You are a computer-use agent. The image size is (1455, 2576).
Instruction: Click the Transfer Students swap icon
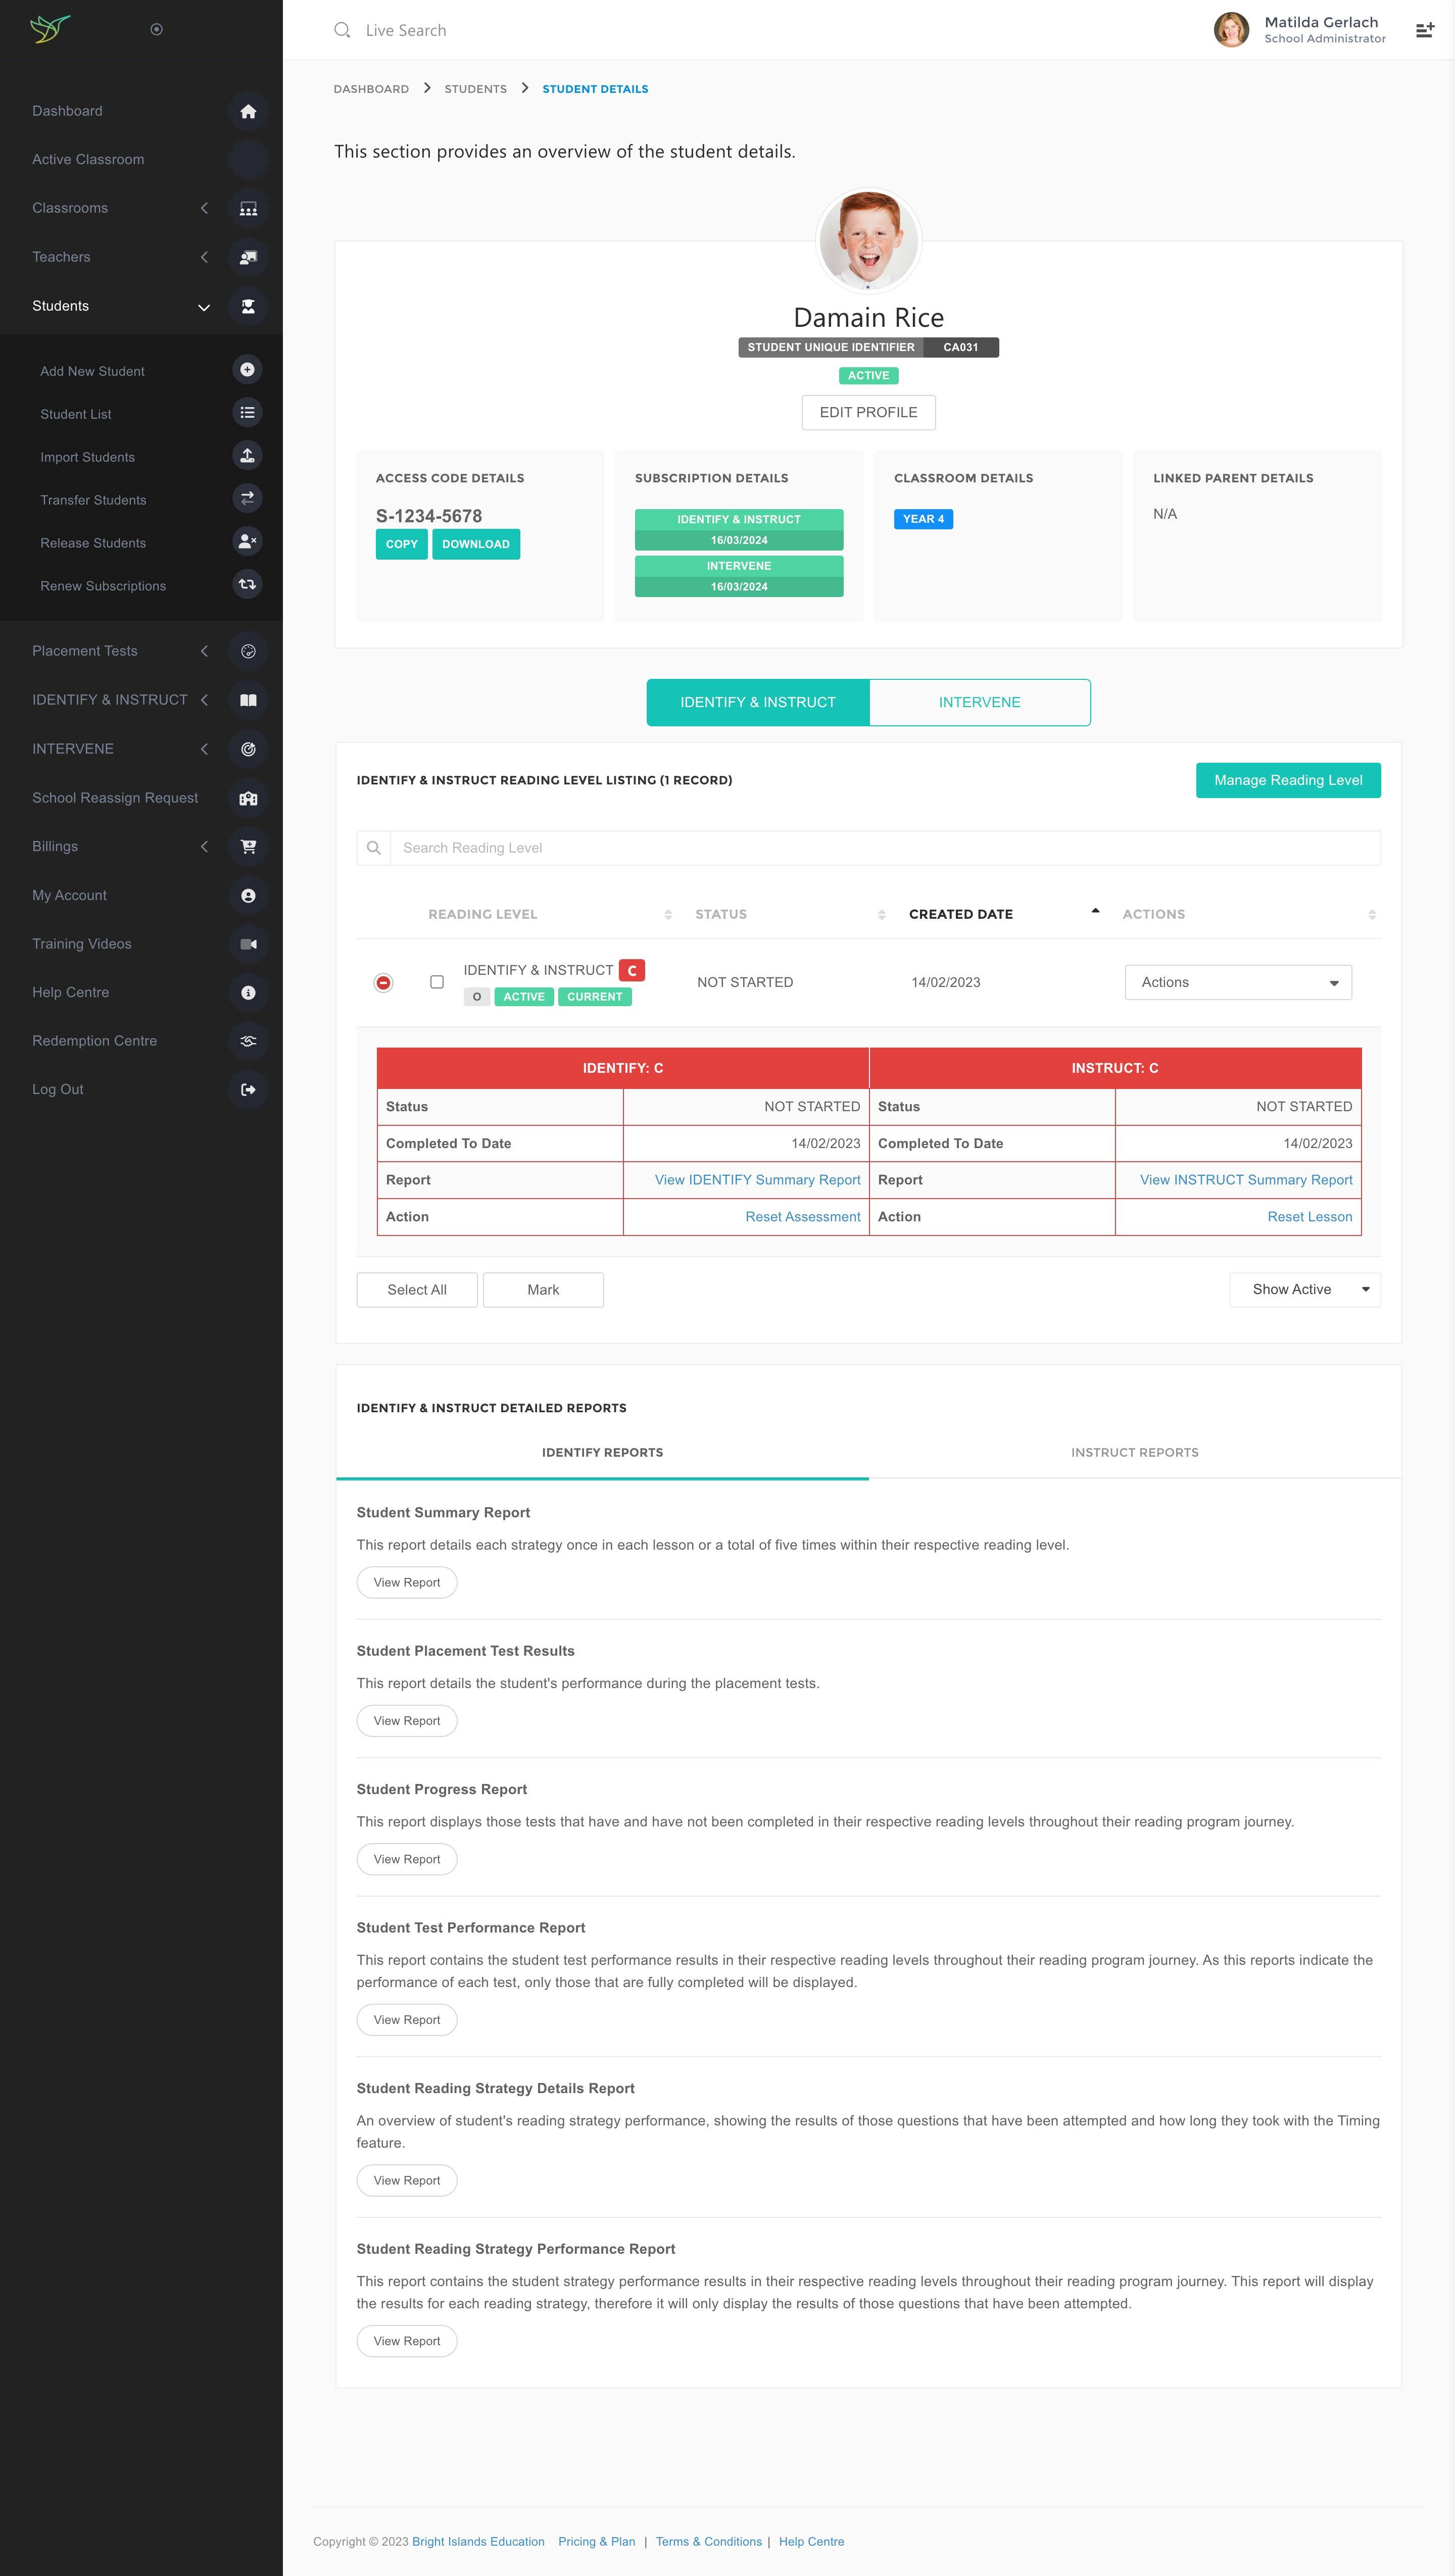click(246, 498)
